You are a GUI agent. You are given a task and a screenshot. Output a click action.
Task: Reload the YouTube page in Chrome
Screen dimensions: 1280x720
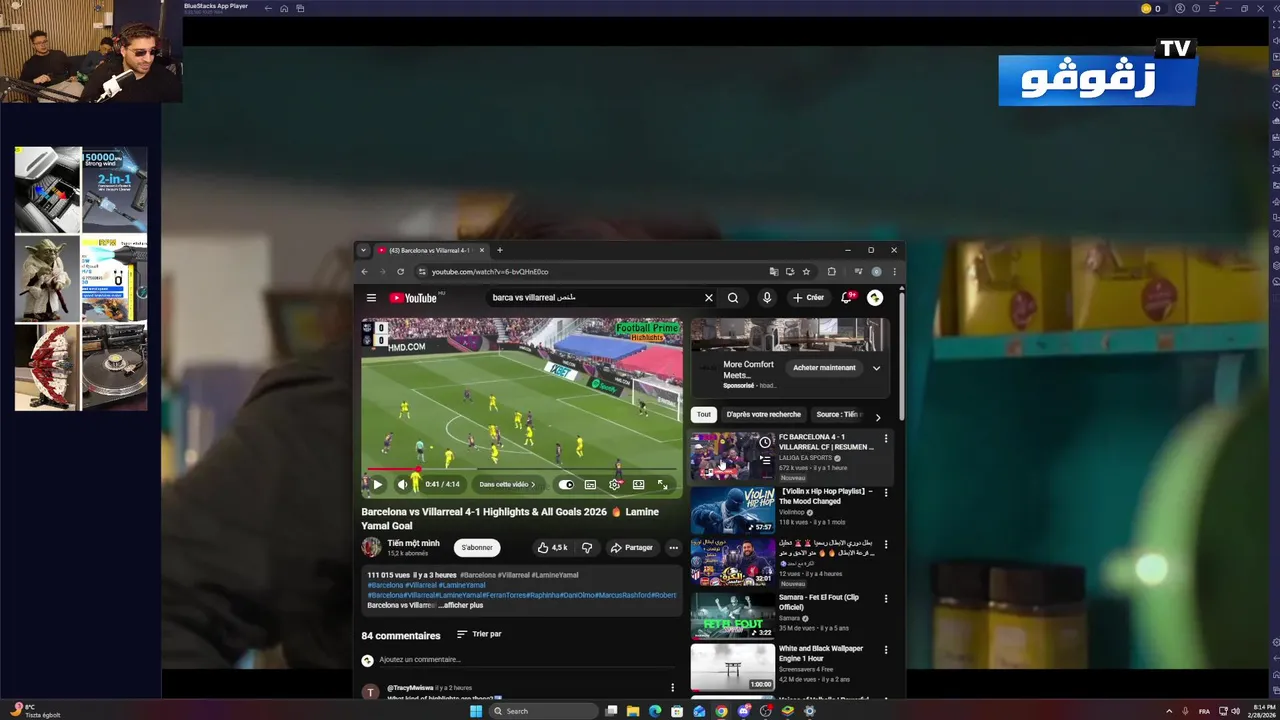pyautogui.click(x=400, y=272)
